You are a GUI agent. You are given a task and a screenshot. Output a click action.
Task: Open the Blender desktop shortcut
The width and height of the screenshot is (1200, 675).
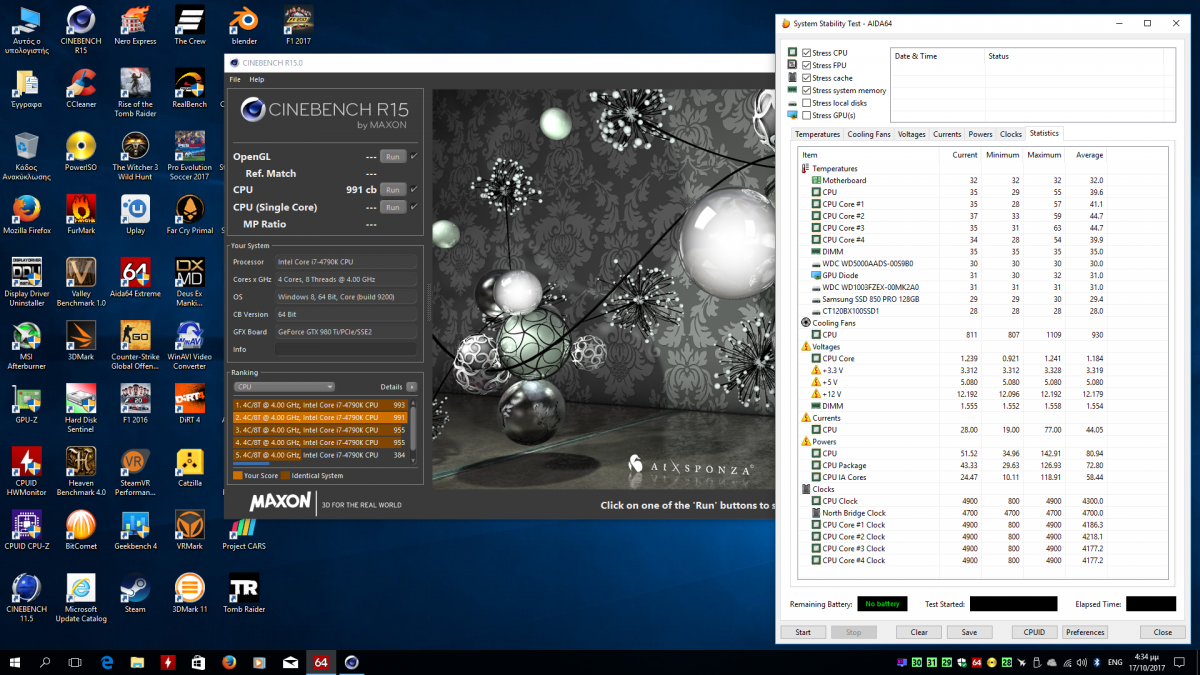point(244,24)
